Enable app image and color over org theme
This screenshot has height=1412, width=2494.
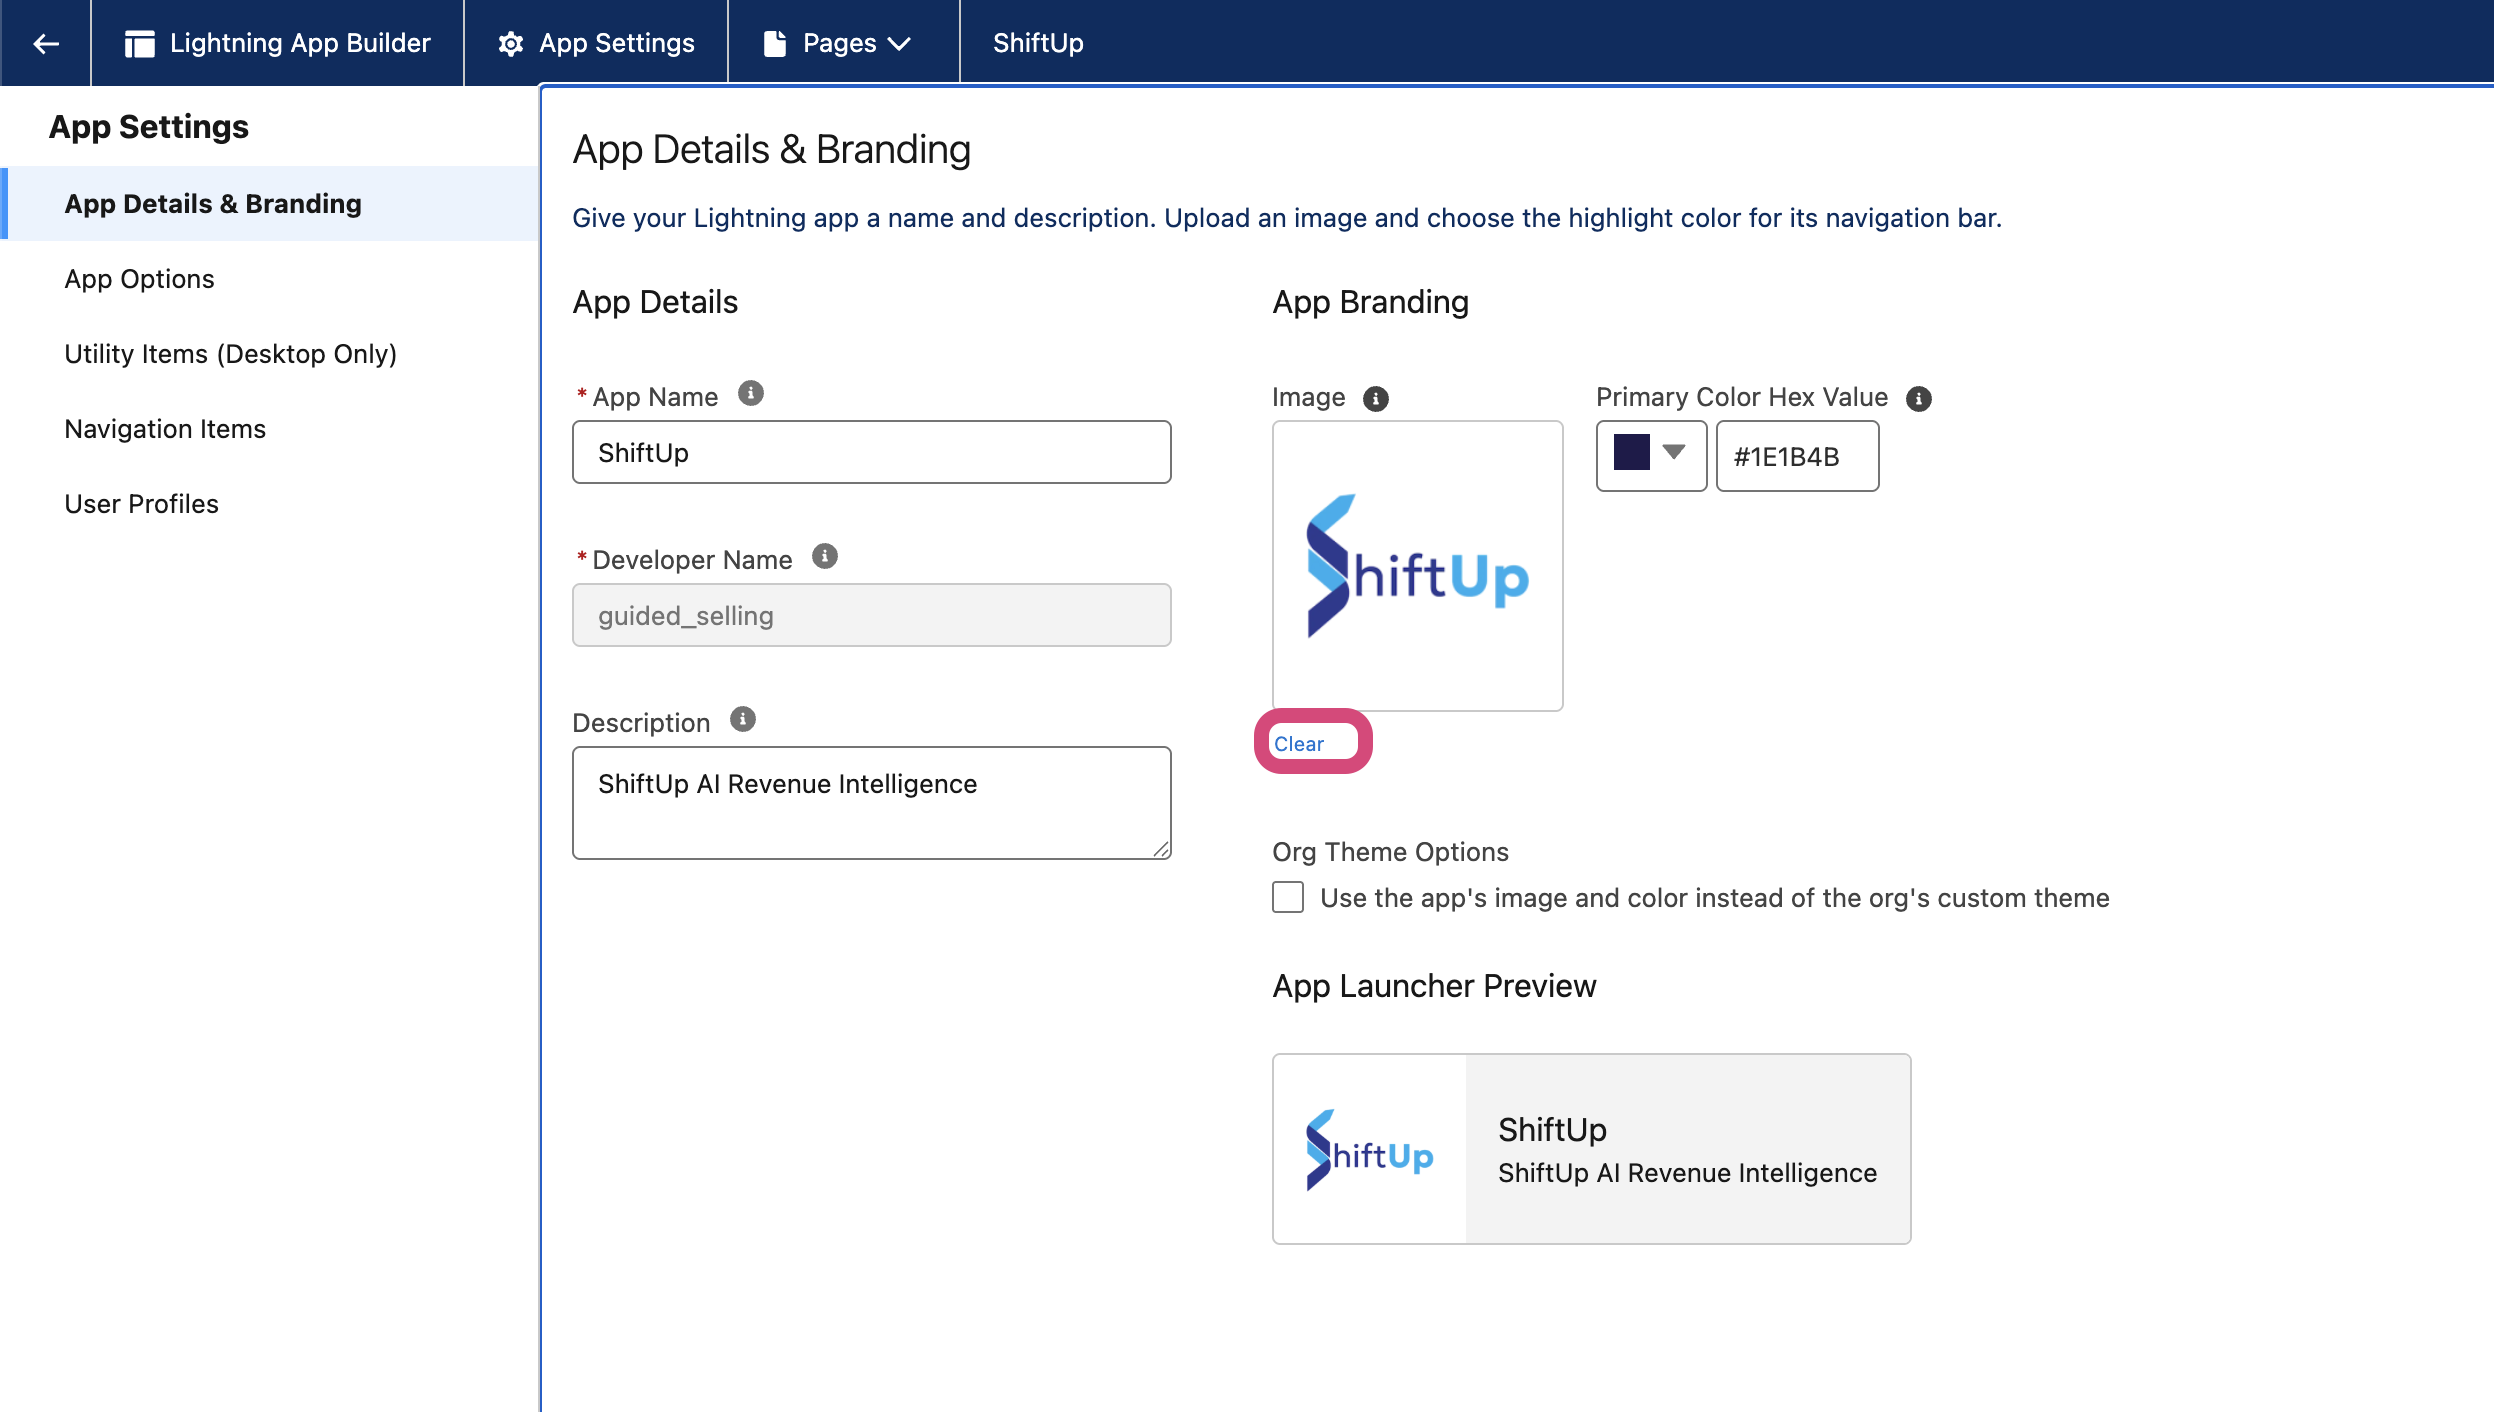coord(1288,897)
